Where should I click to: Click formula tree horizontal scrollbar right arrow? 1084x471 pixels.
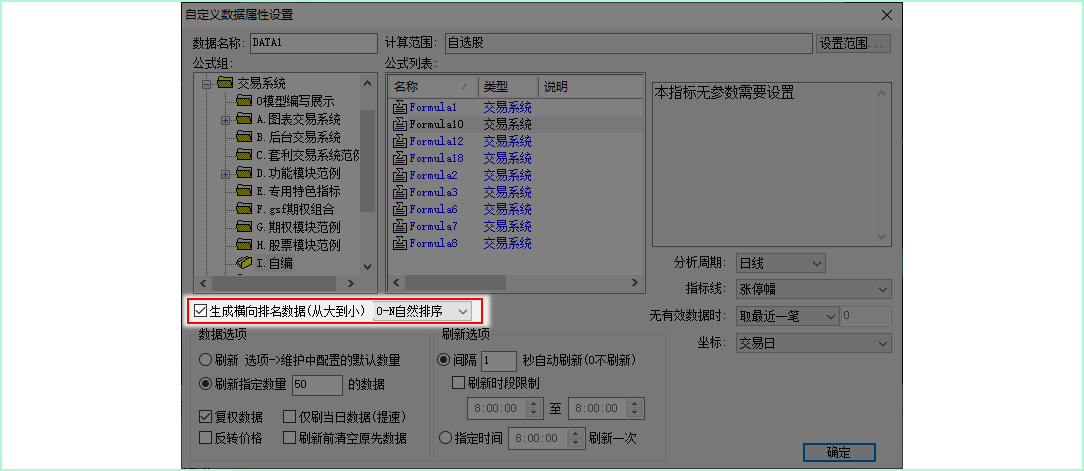click(x=351, y=284)
